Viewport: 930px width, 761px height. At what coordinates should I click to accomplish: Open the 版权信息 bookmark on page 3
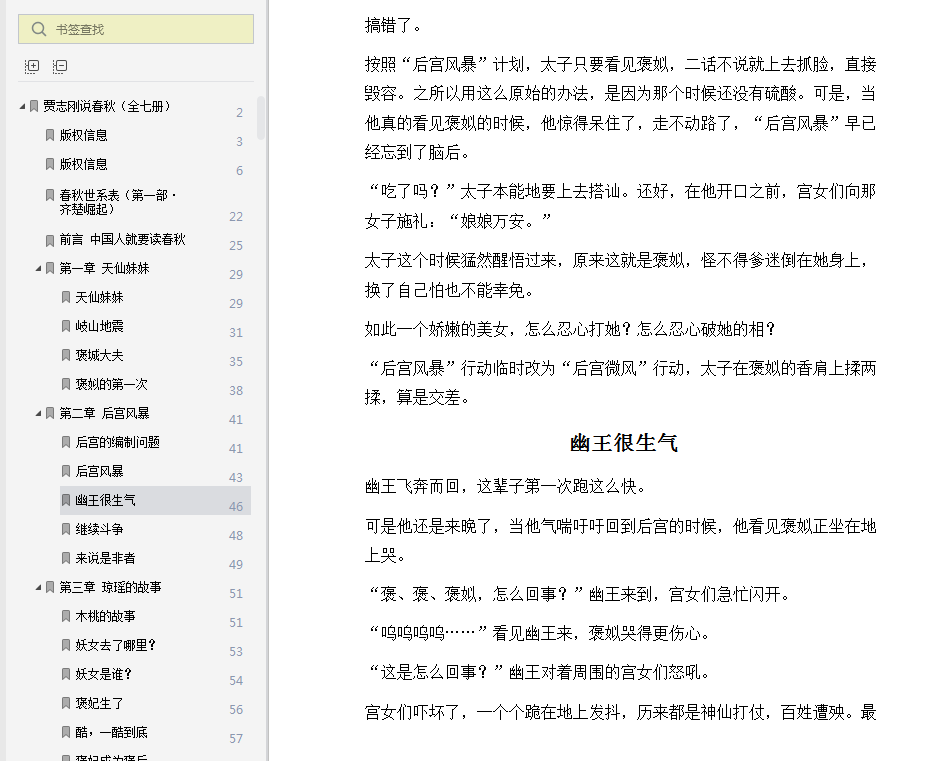pos(84,135)
